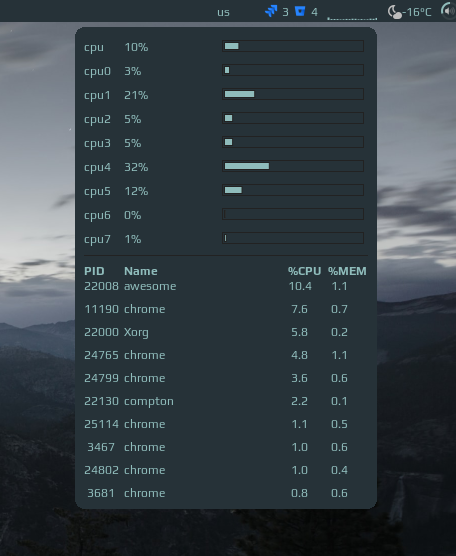Click the PID column header
Screen dimensions: 456x556
click(94, 271)
